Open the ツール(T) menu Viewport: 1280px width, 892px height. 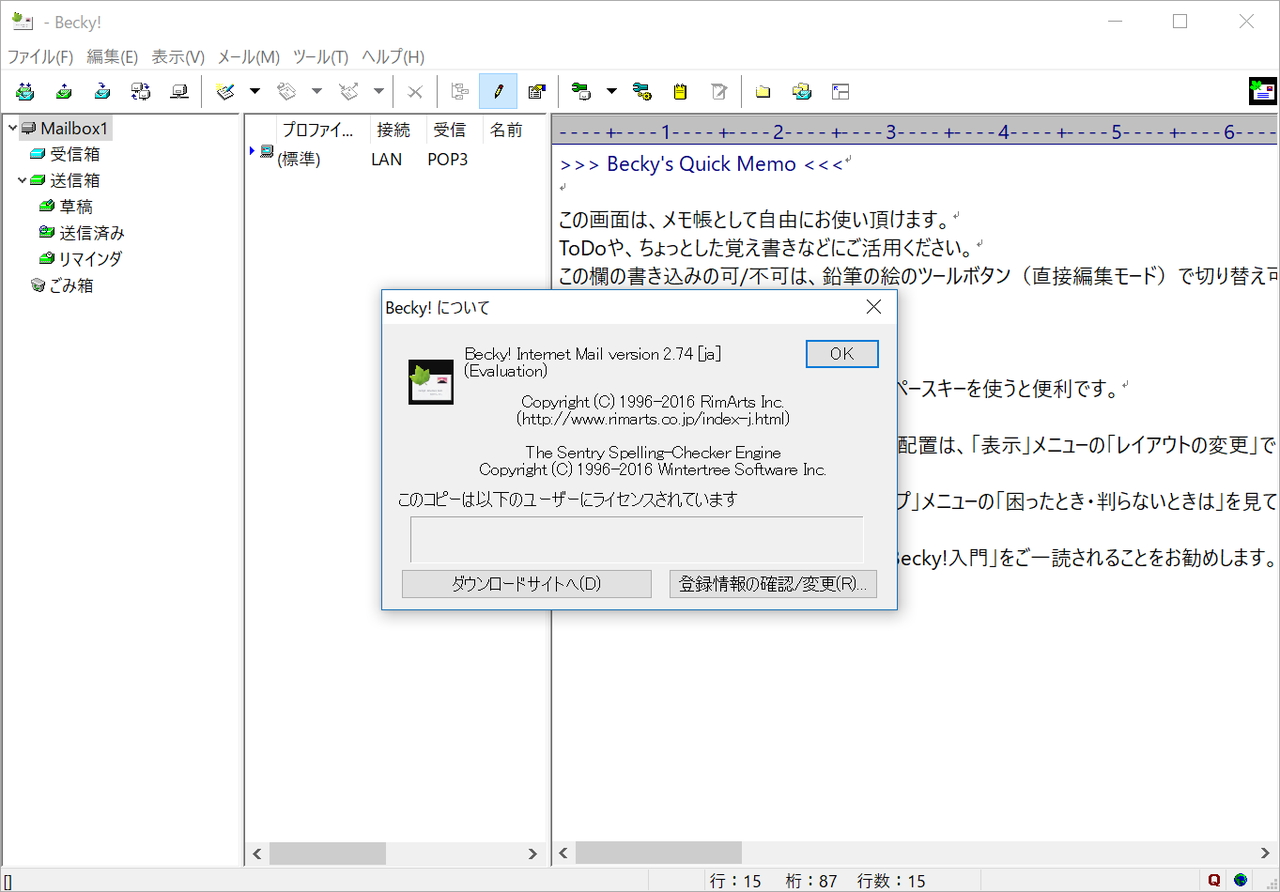tap(320, 57)
